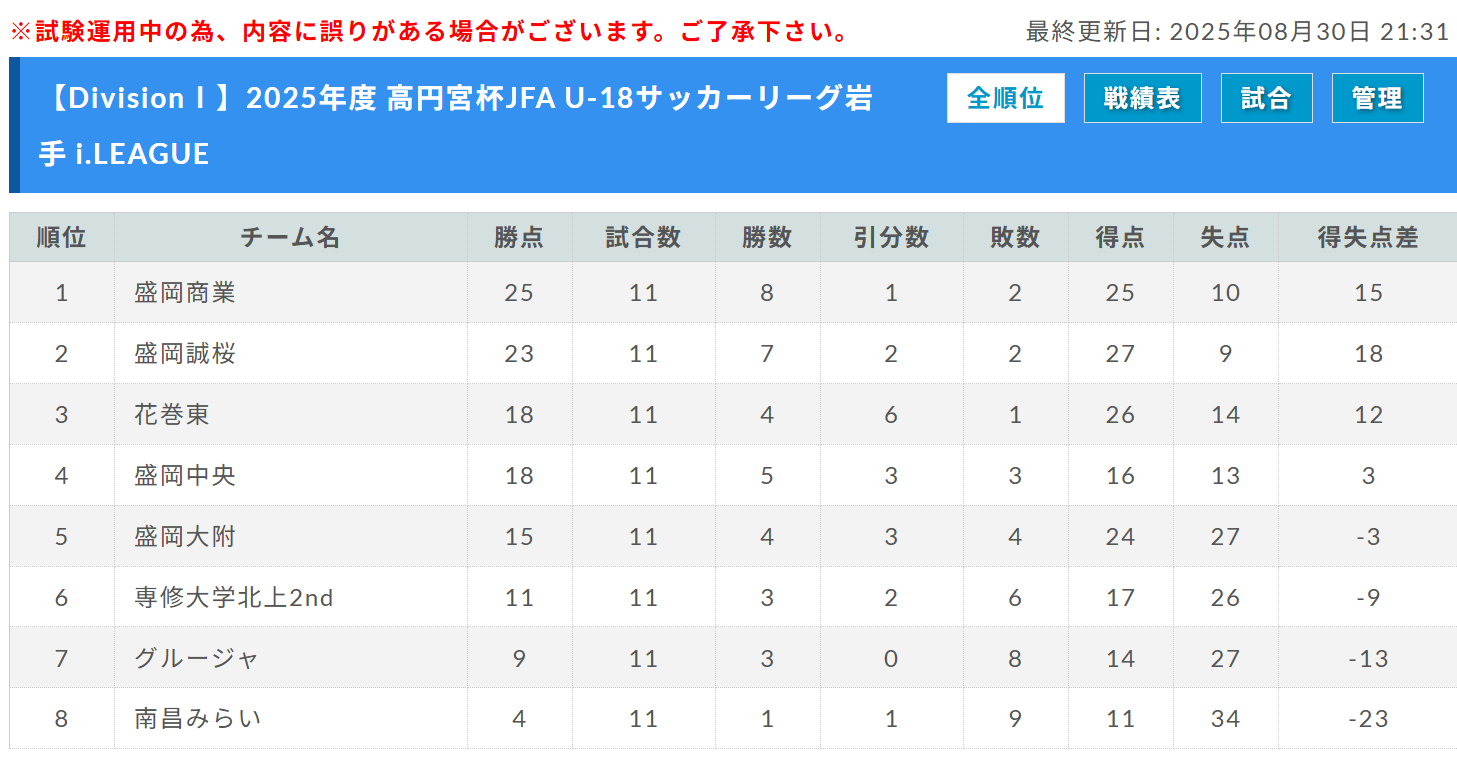Click the 最終更新日 timestamp text
The image size is (1457, 768).
point(1237,32)
